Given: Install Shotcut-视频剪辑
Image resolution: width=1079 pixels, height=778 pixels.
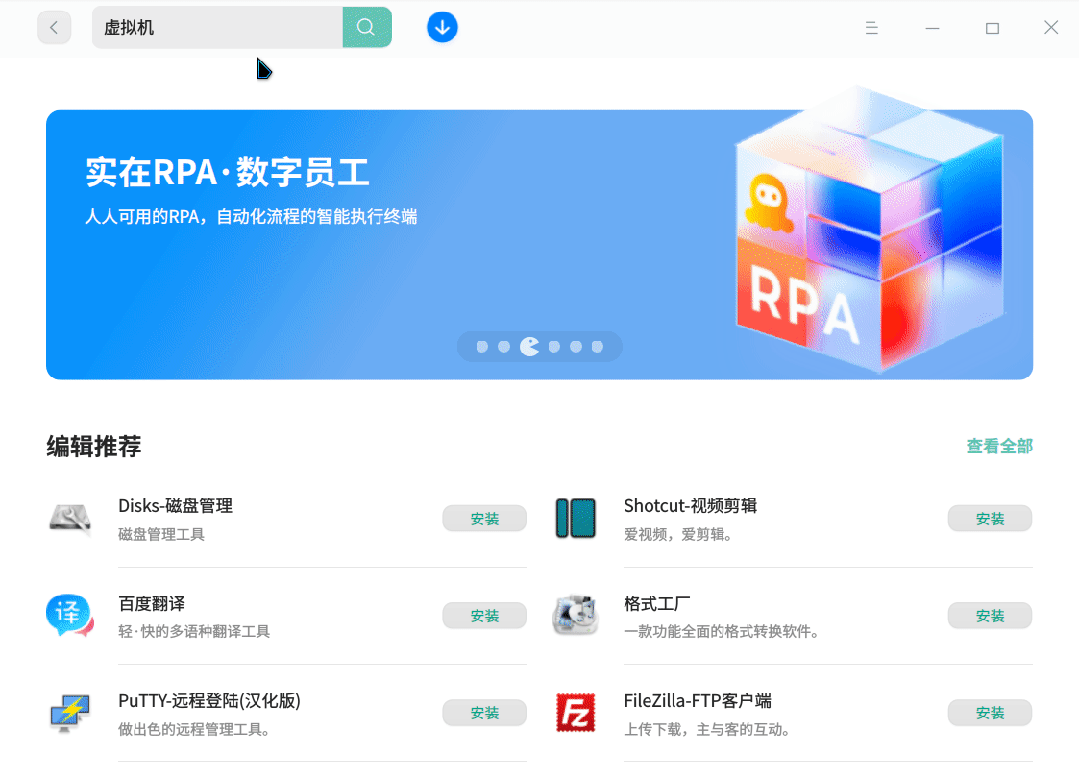Looking at the screenshot, I should (x=990, y=519).
